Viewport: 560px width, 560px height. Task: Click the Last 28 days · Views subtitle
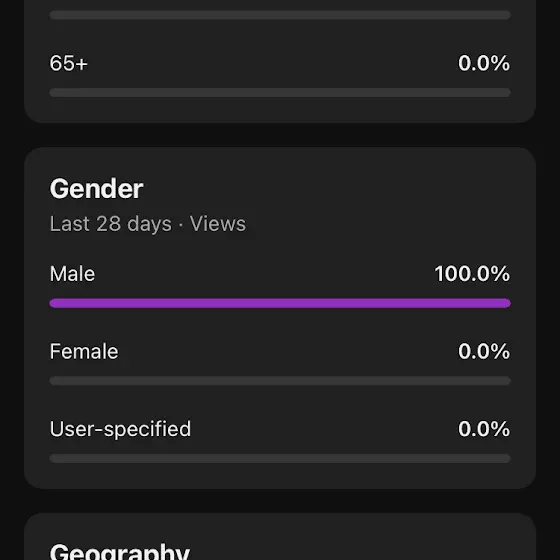click(x=148, y=224)
